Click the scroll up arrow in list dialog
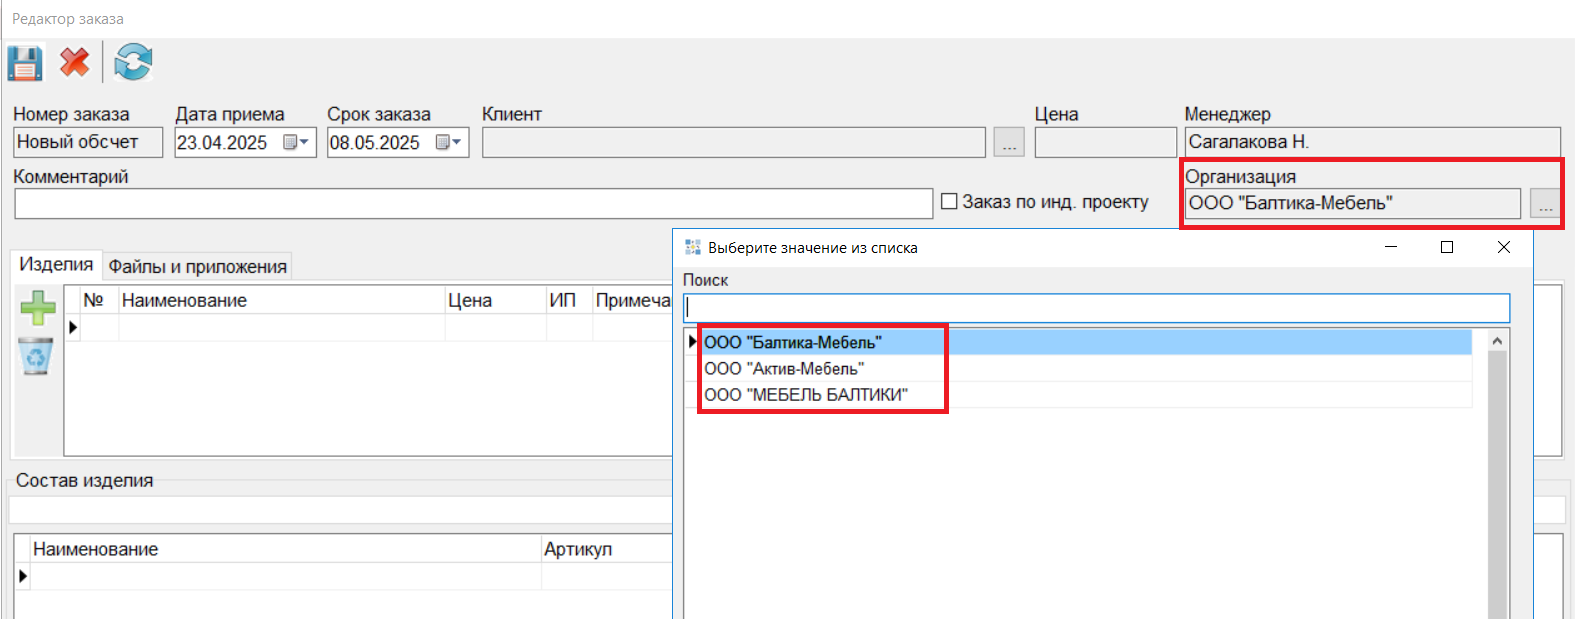The image size is (1575, 619). coord(1497,341)
